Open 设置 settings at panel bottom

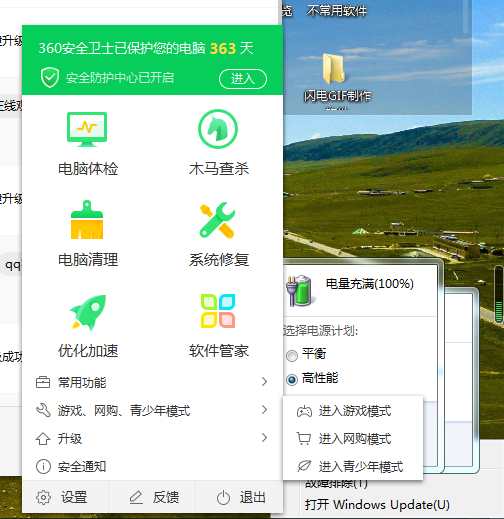(62, 497)
